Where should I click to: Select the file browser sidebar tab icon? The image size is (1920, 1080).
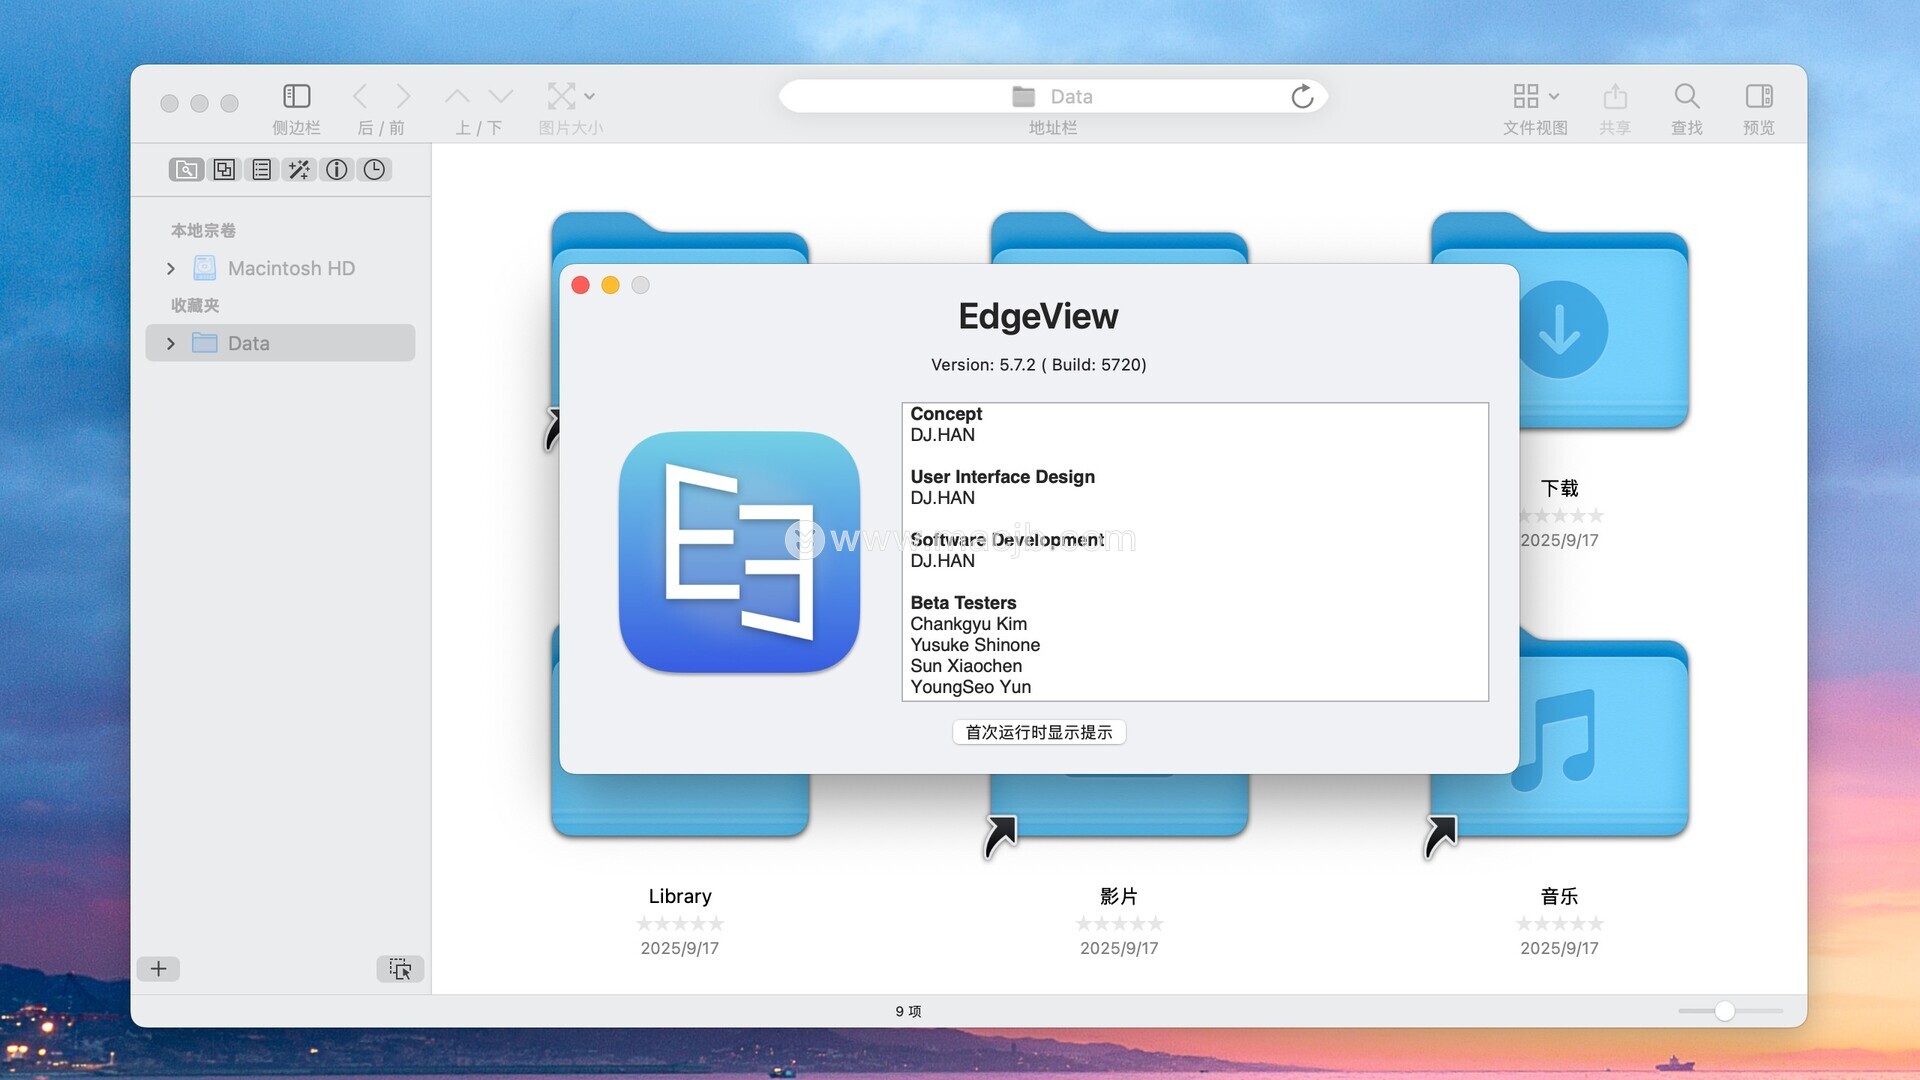(186, 170)
